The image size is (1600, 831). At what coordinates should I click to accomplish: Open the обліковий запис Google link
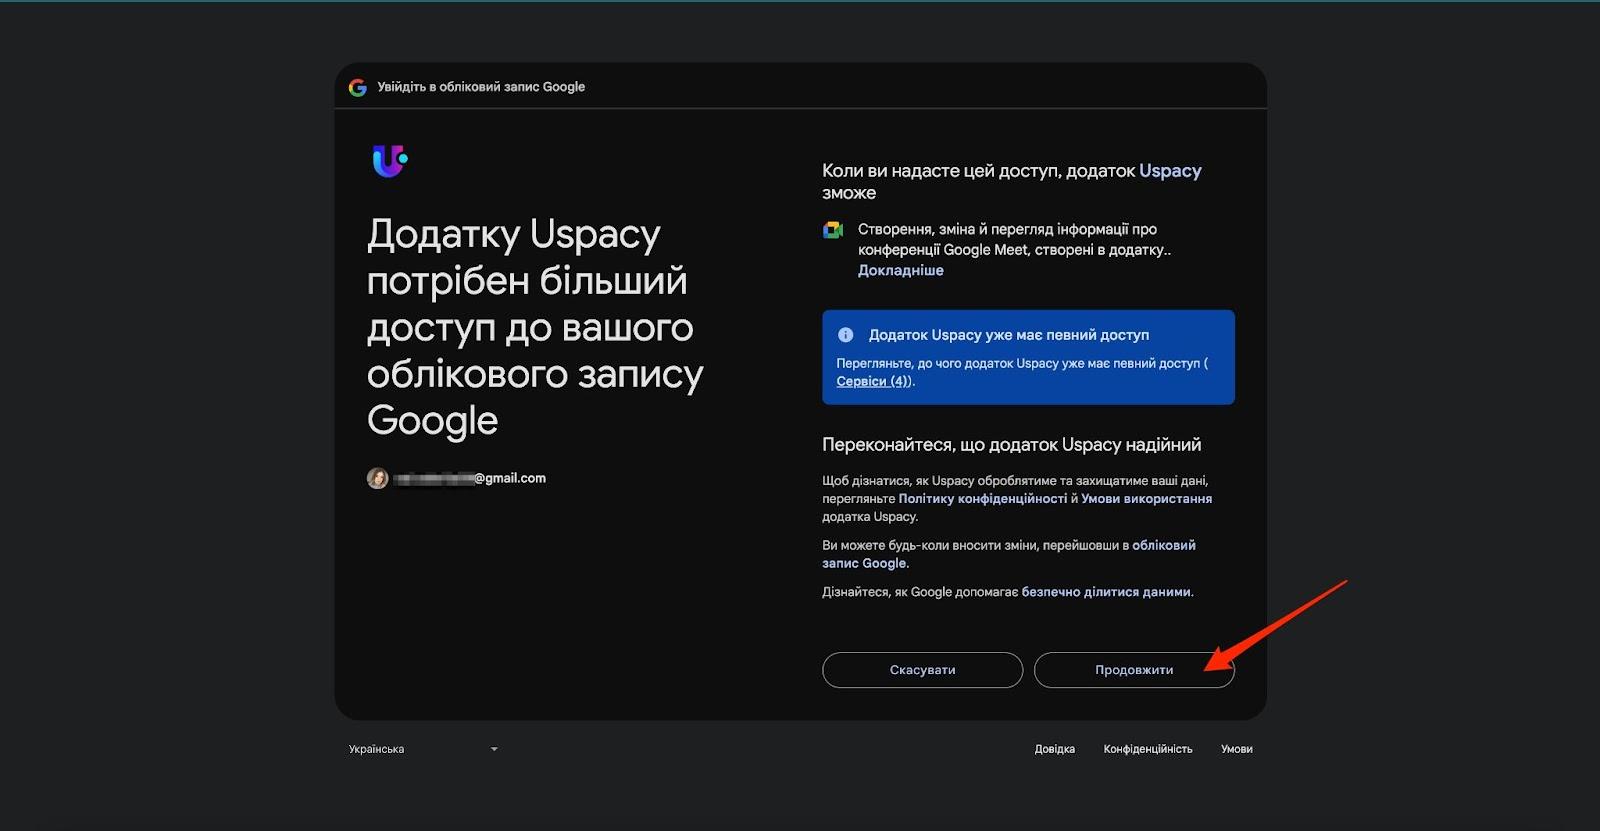tap(1009, 554)
